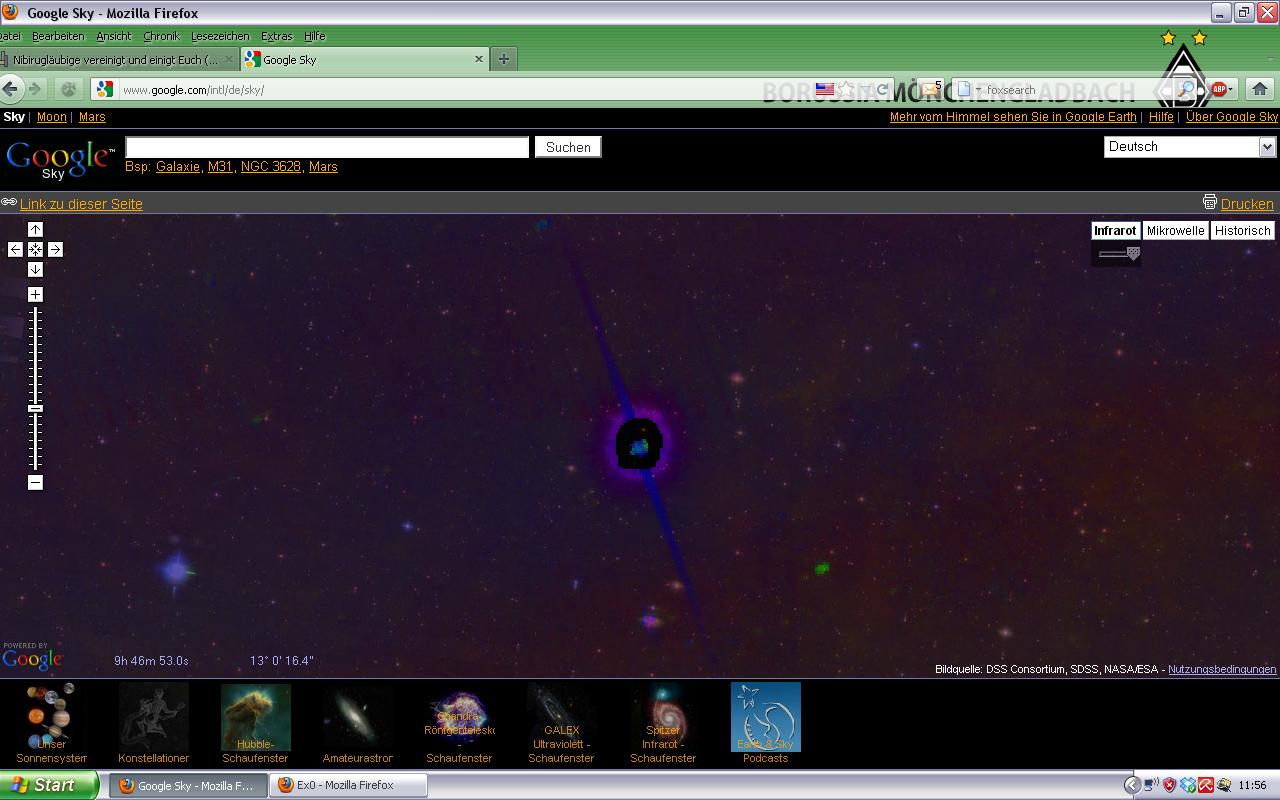Pan the sky map up arrow

coord(35,229)
